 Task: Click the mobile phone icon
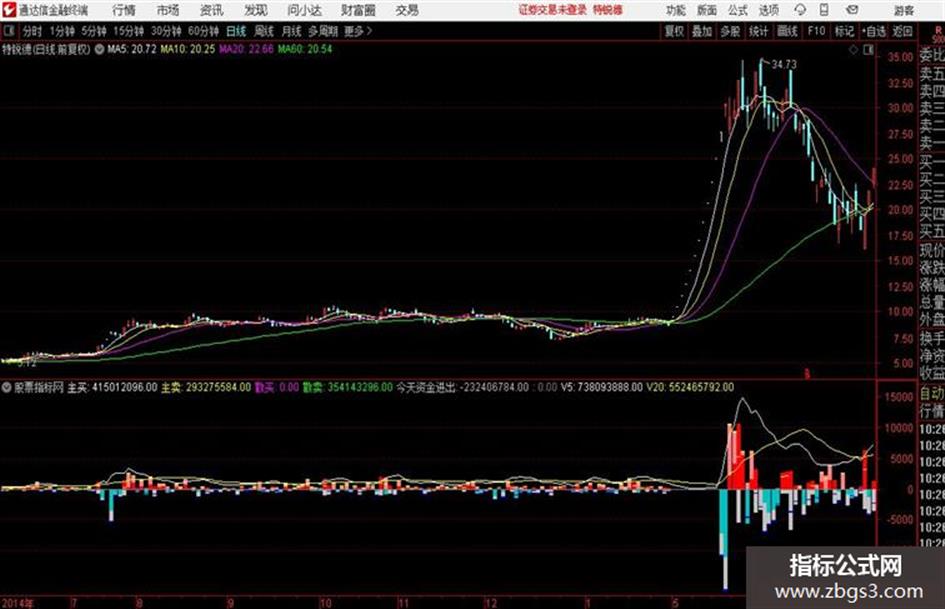click(x=824, y=10)
